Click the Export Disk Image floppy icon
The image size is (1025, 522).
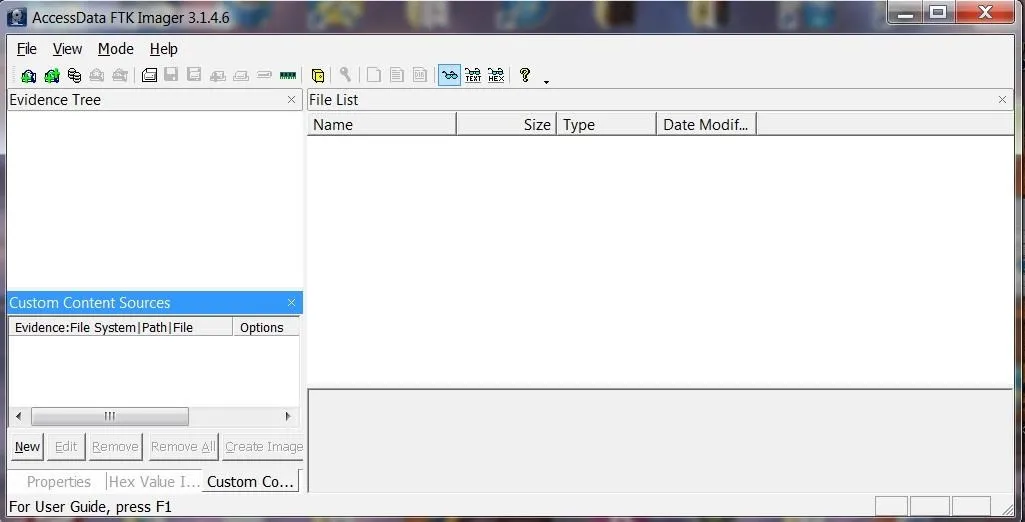coord(171,75)
